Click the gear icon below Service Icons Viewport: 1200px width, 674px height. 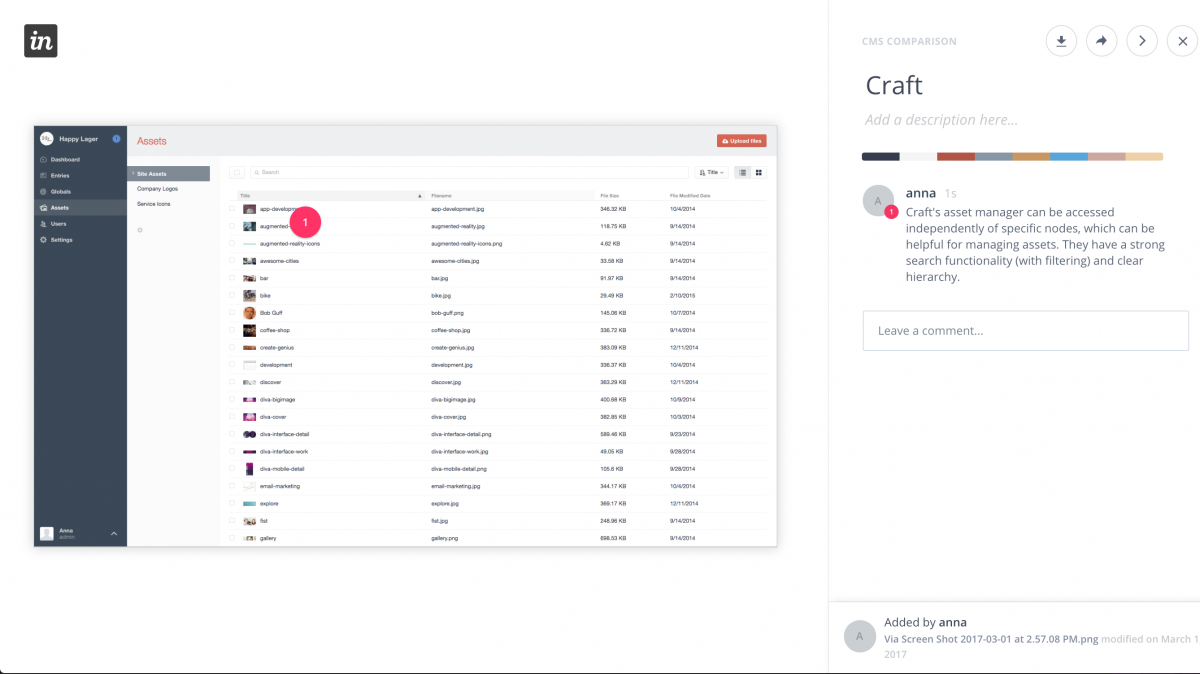(x=140, y=230)
